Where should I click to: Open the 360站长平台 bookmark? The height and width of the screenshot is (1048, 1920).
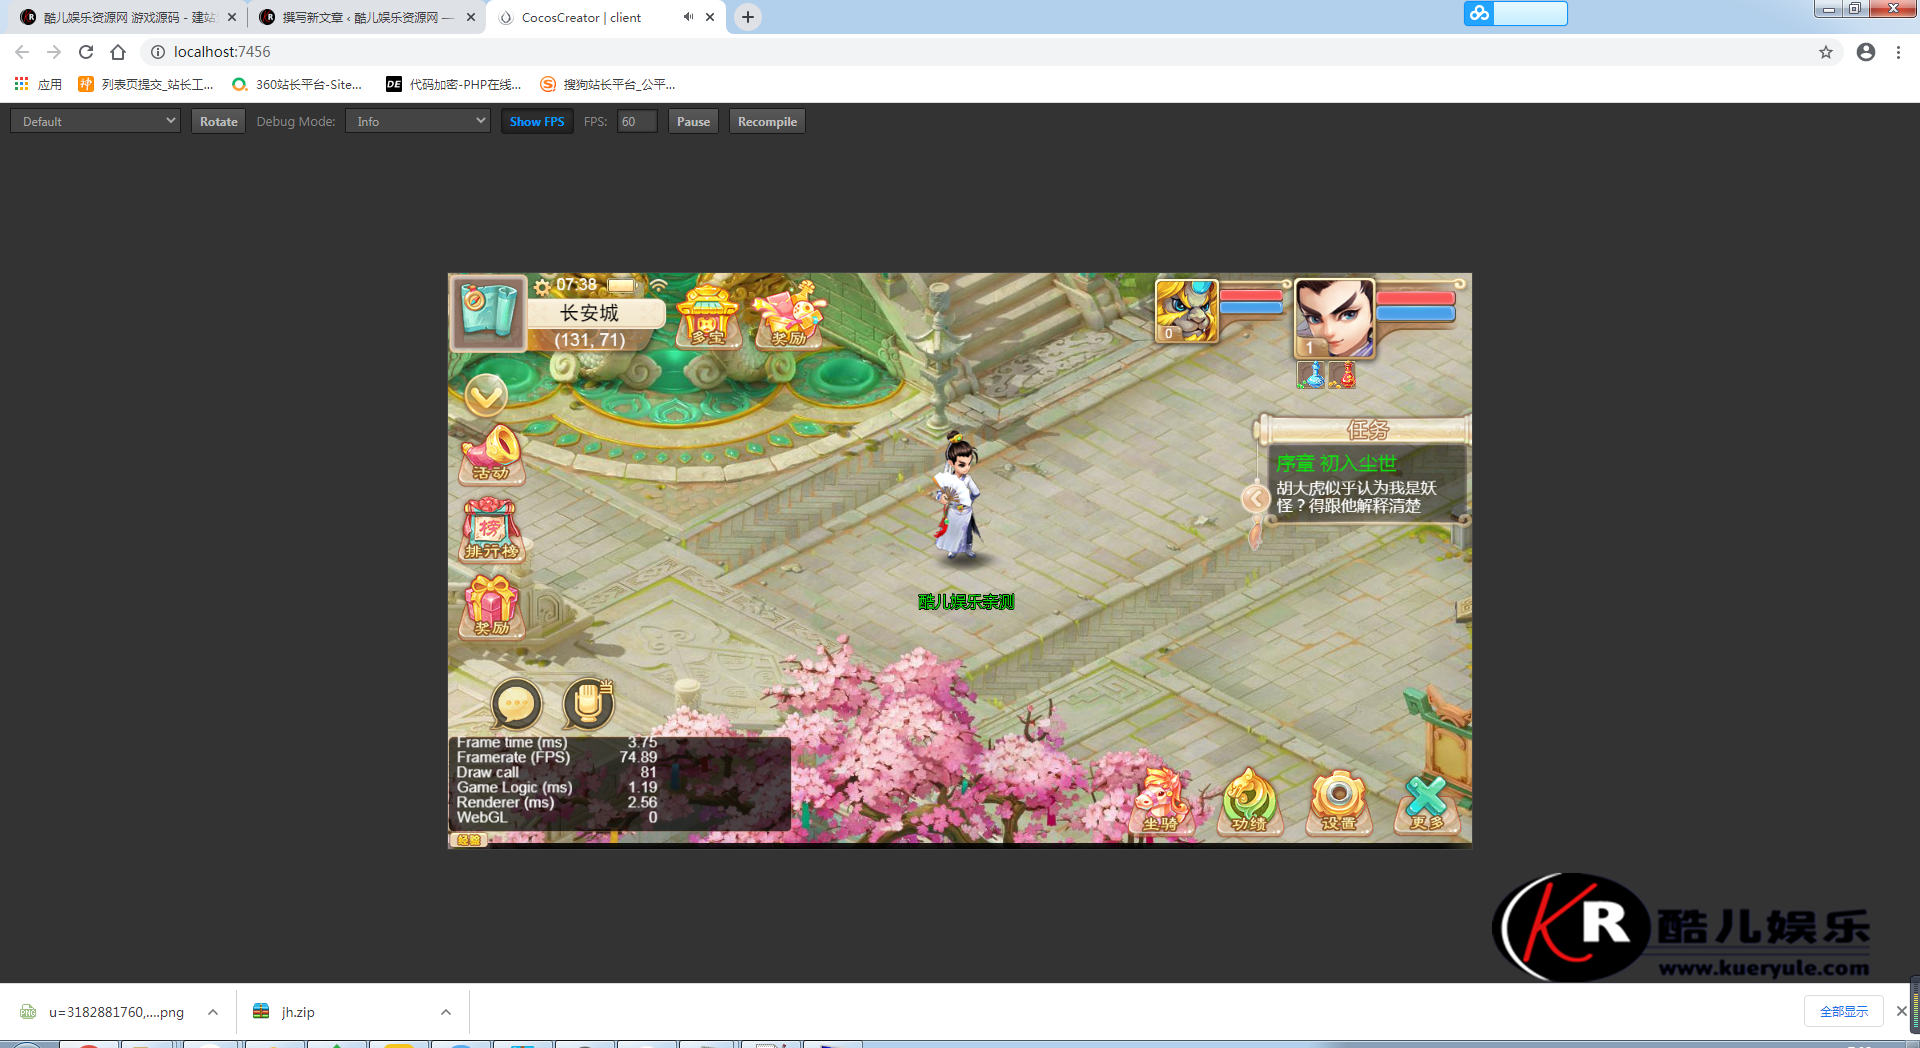coord(297,84)
